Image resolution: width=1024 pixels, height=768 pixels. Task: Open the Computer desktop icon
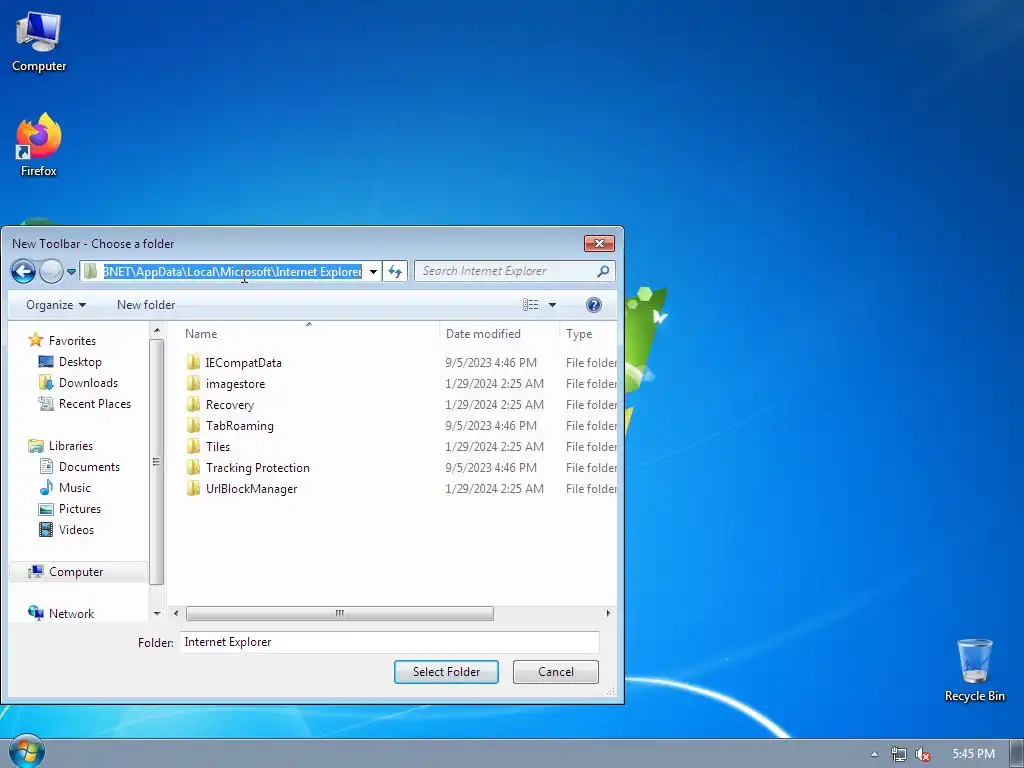click(x=39, y=42)
